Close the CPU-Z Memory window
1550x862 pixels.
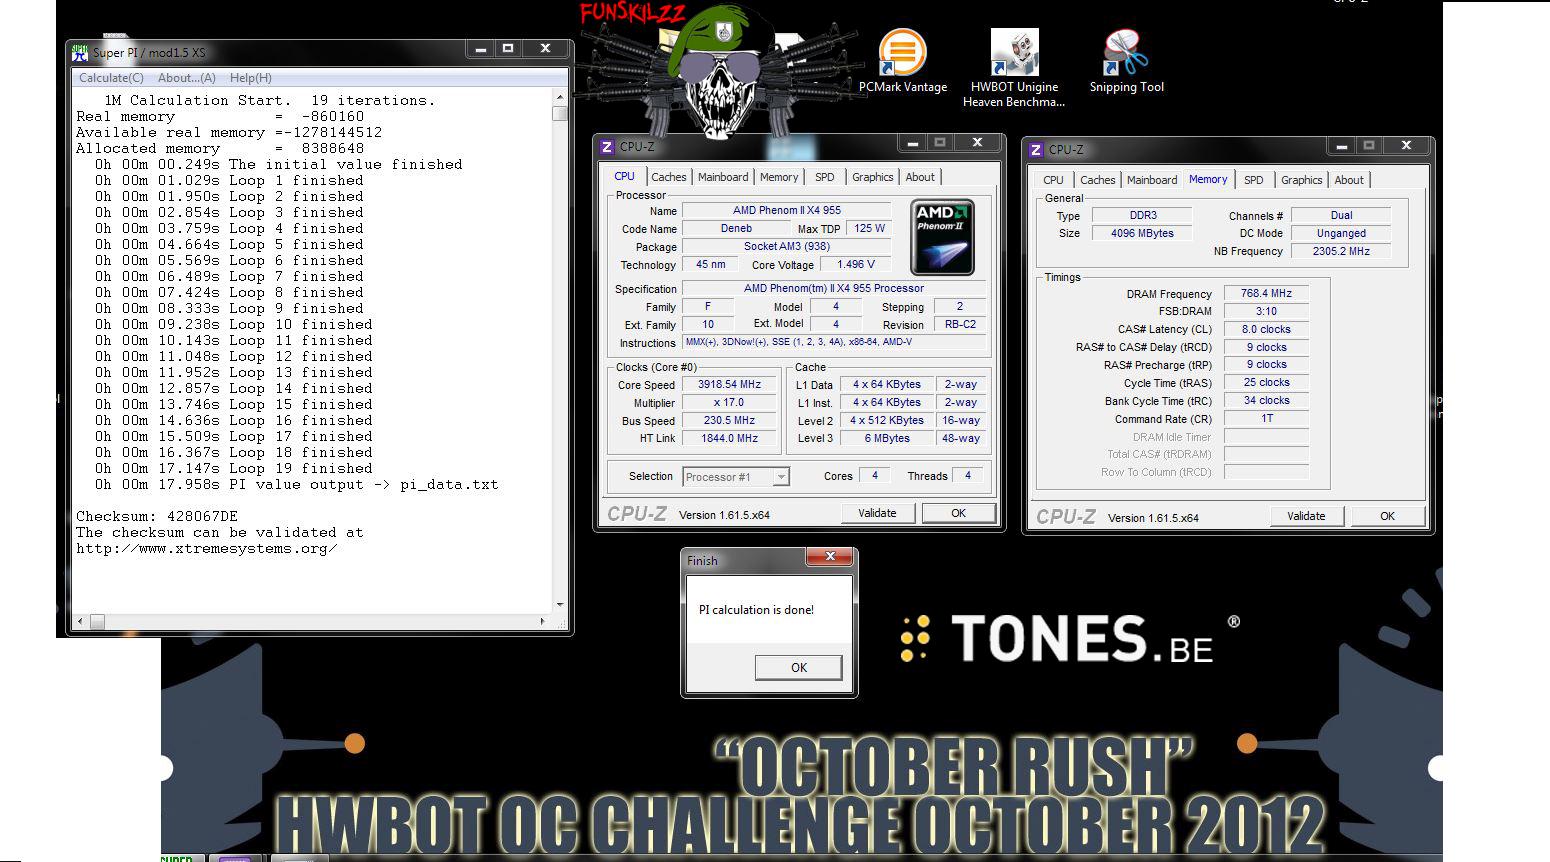pyautogui.click(x=1406, y=145)
